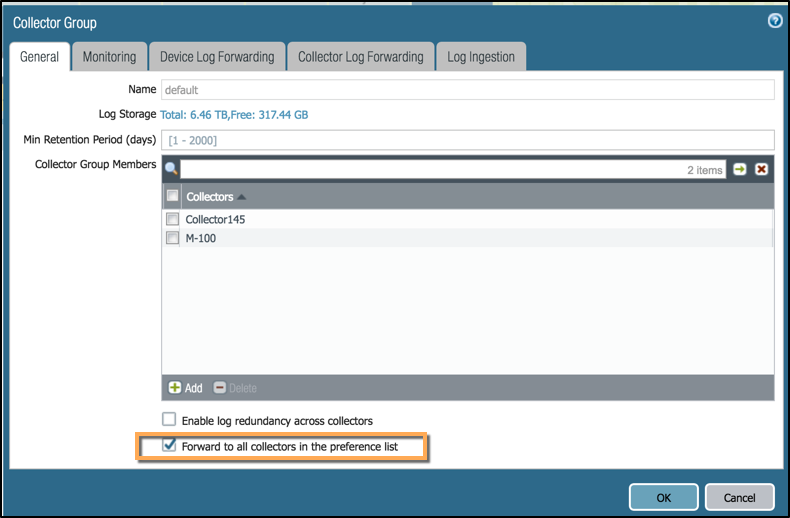Select the M-100 entry text
Viewport: 790px width, 518px height.
pyautogui.click(x=201, y=238)
